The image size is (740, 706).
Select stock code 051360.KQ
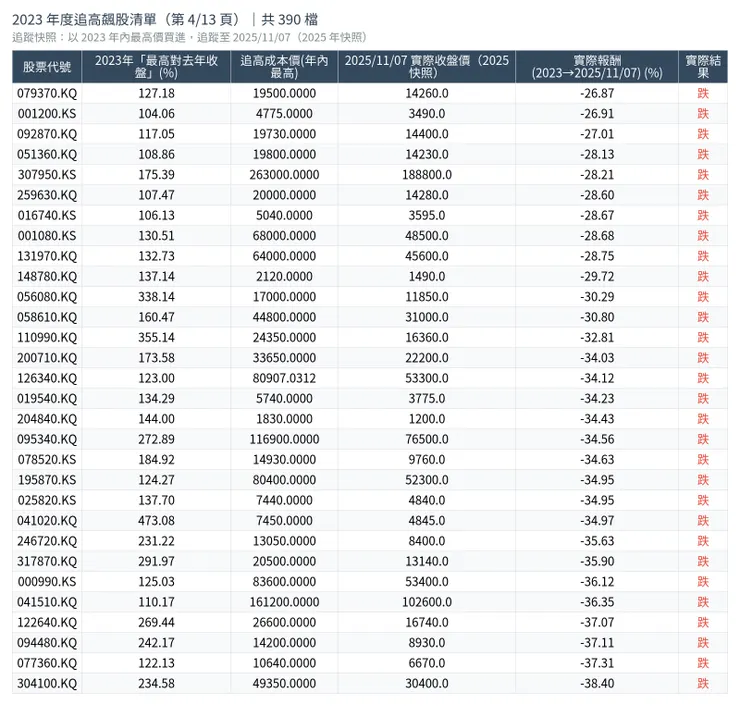click(47, 154)
